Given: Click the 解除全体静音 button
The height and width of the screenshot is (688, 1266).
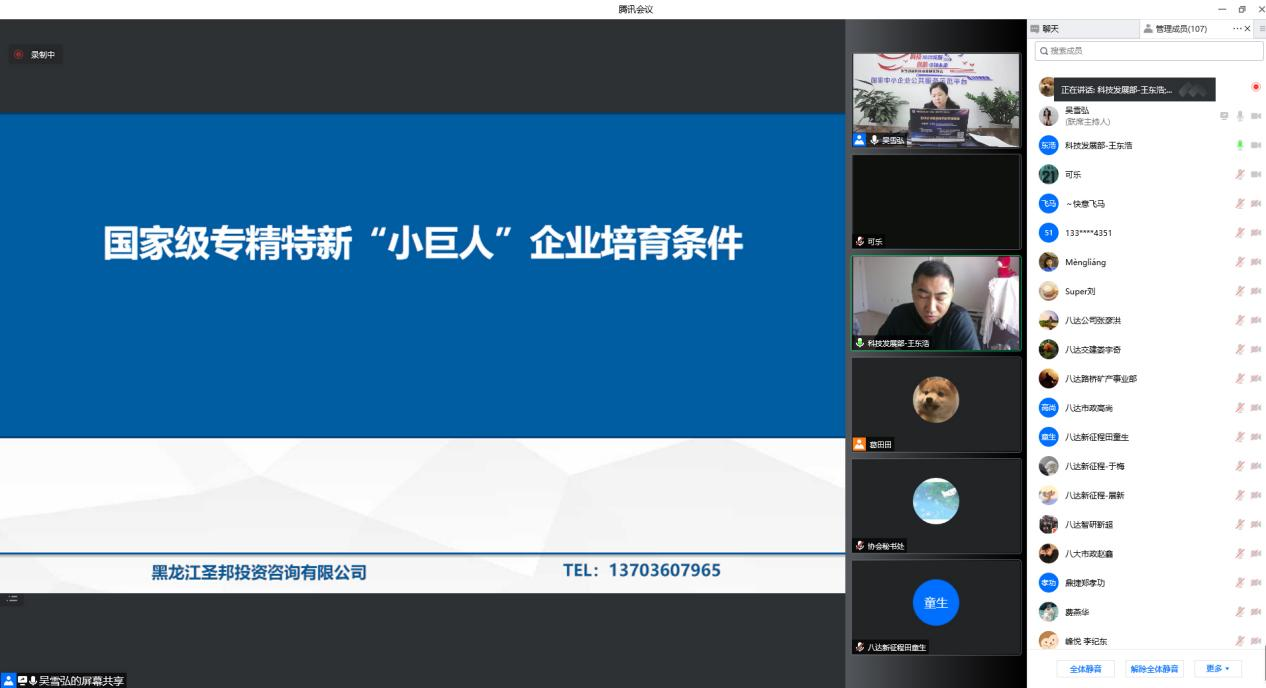Looking at the screenshot, I should click(1154, 668).
